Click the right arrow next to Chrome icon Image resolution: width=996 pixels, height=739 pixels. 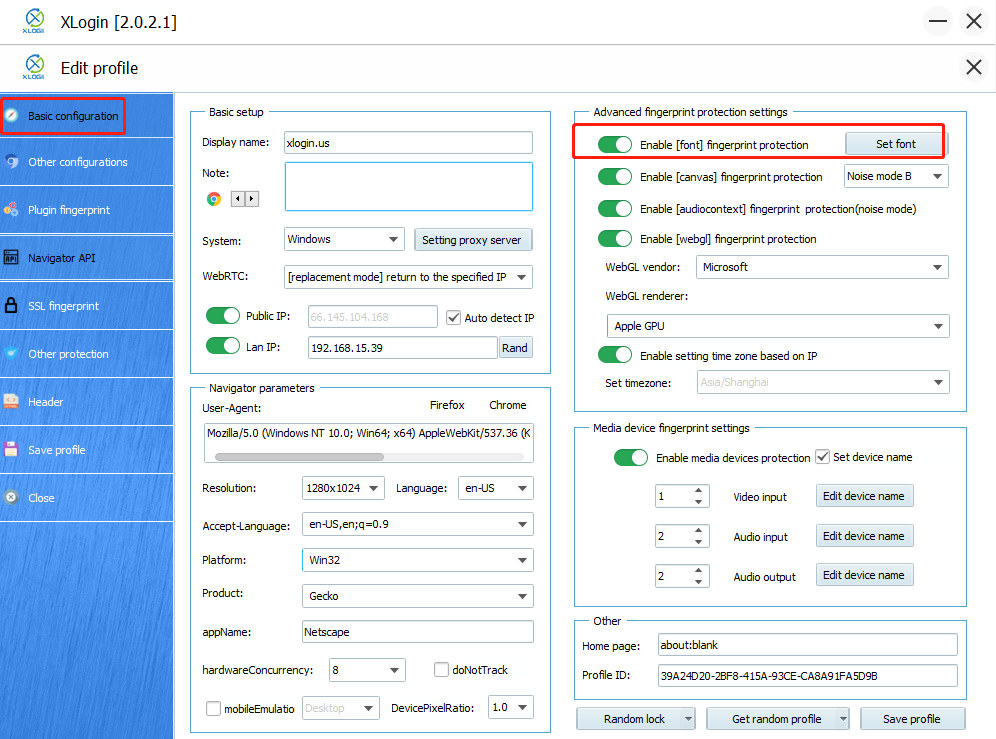(x=252, y=199)
